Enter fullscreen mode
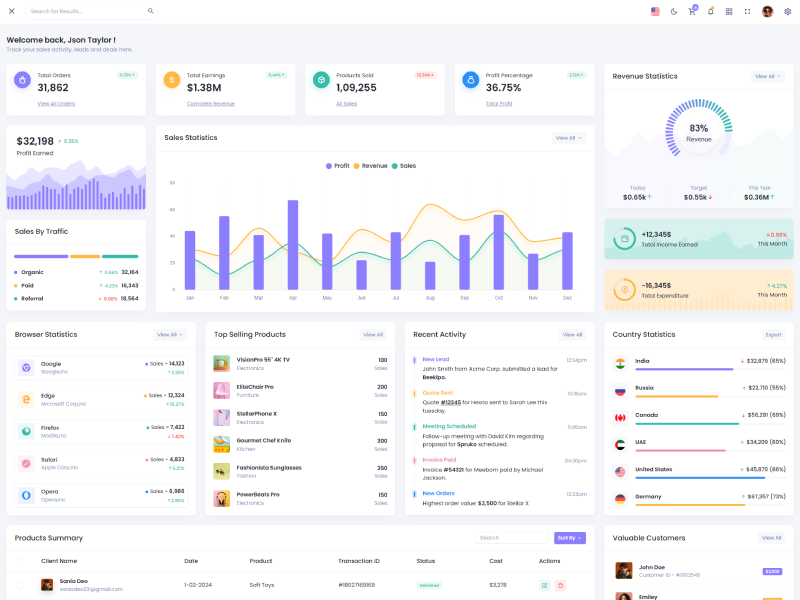The height and width of the screenshot is (600, 800). (x=747, y=11)
